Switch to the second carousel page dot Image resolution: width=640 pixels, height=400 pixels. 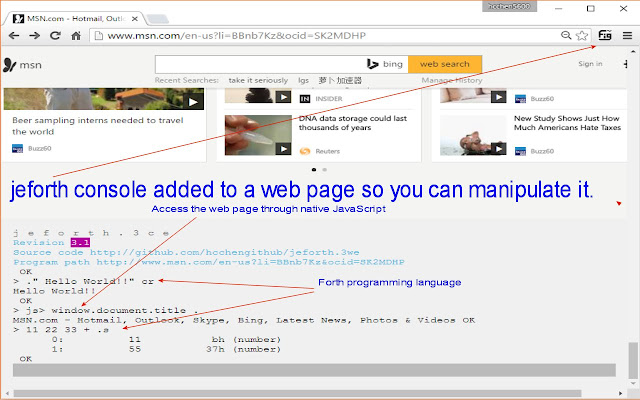(324, 169)
